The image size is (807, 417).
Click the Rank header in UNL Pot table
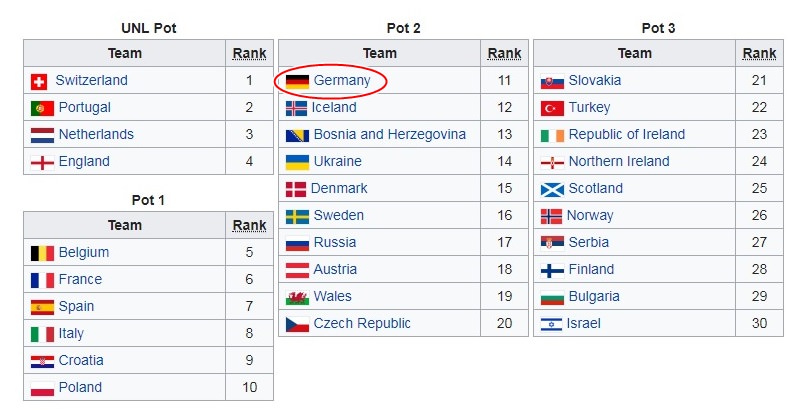(250, 54)
